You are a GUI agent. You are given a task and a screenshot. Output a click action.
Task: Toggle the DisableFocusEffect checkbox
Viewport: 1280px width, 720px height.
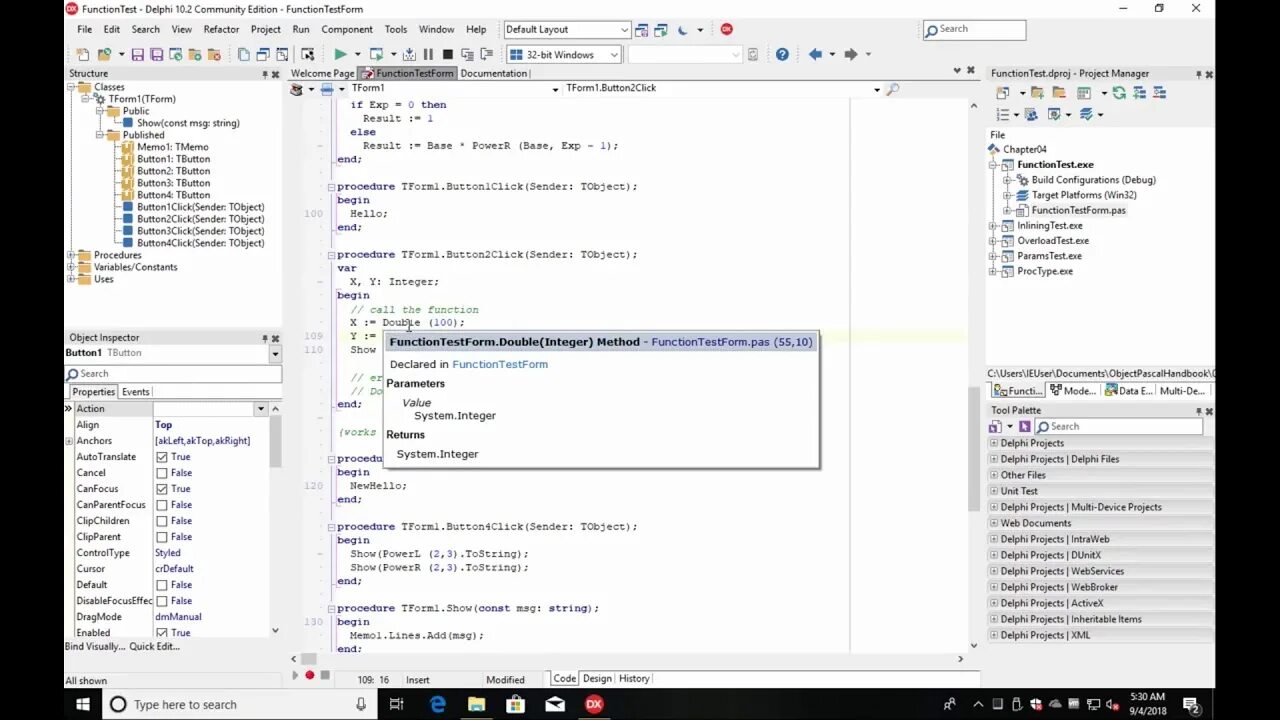point(162,601)
